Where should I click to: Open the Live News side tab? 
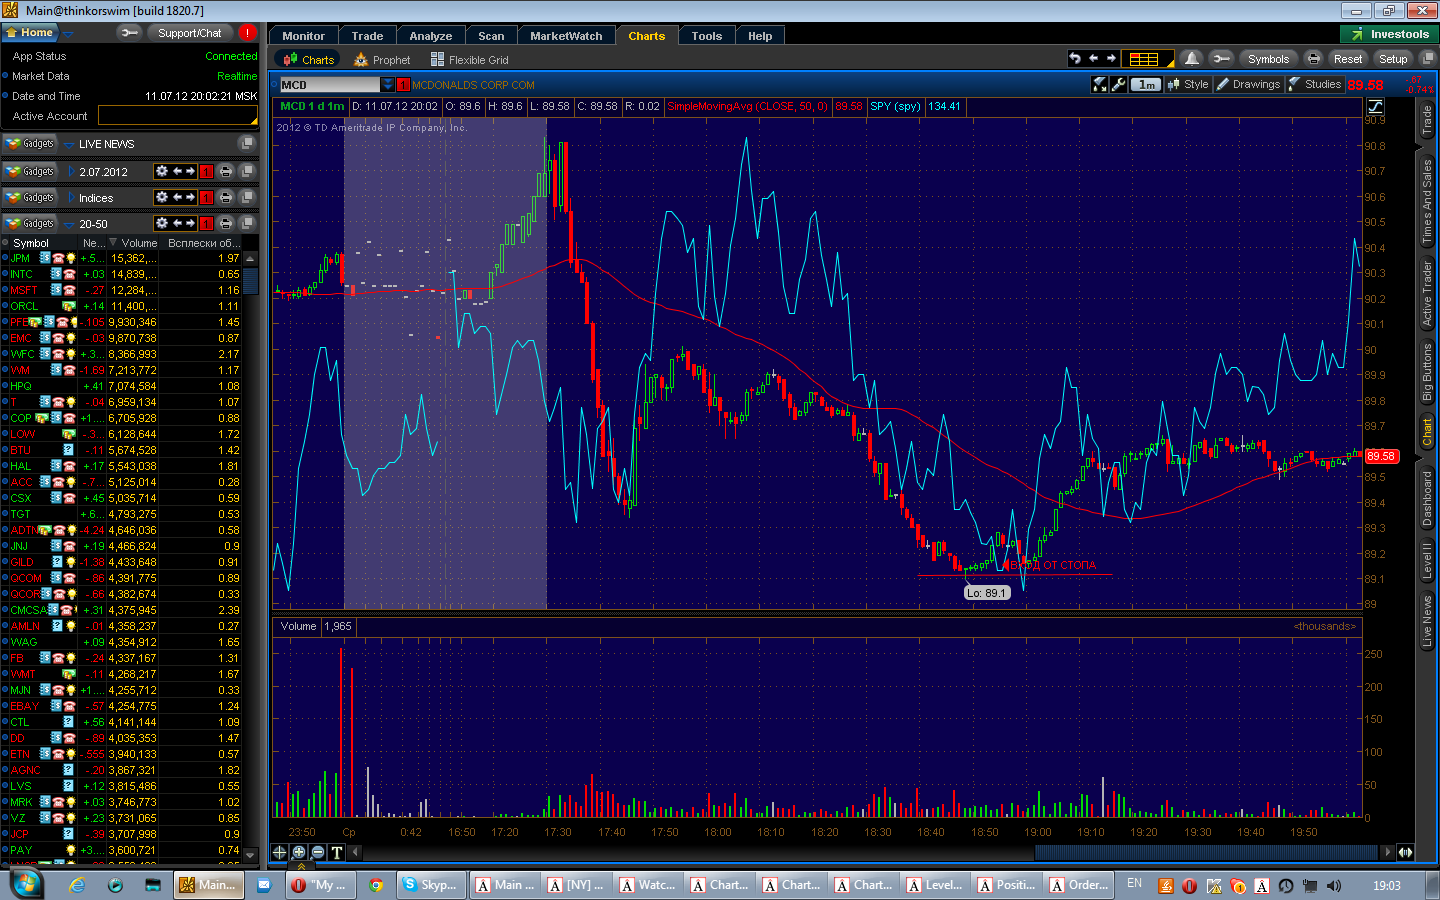click(1427, 620)
